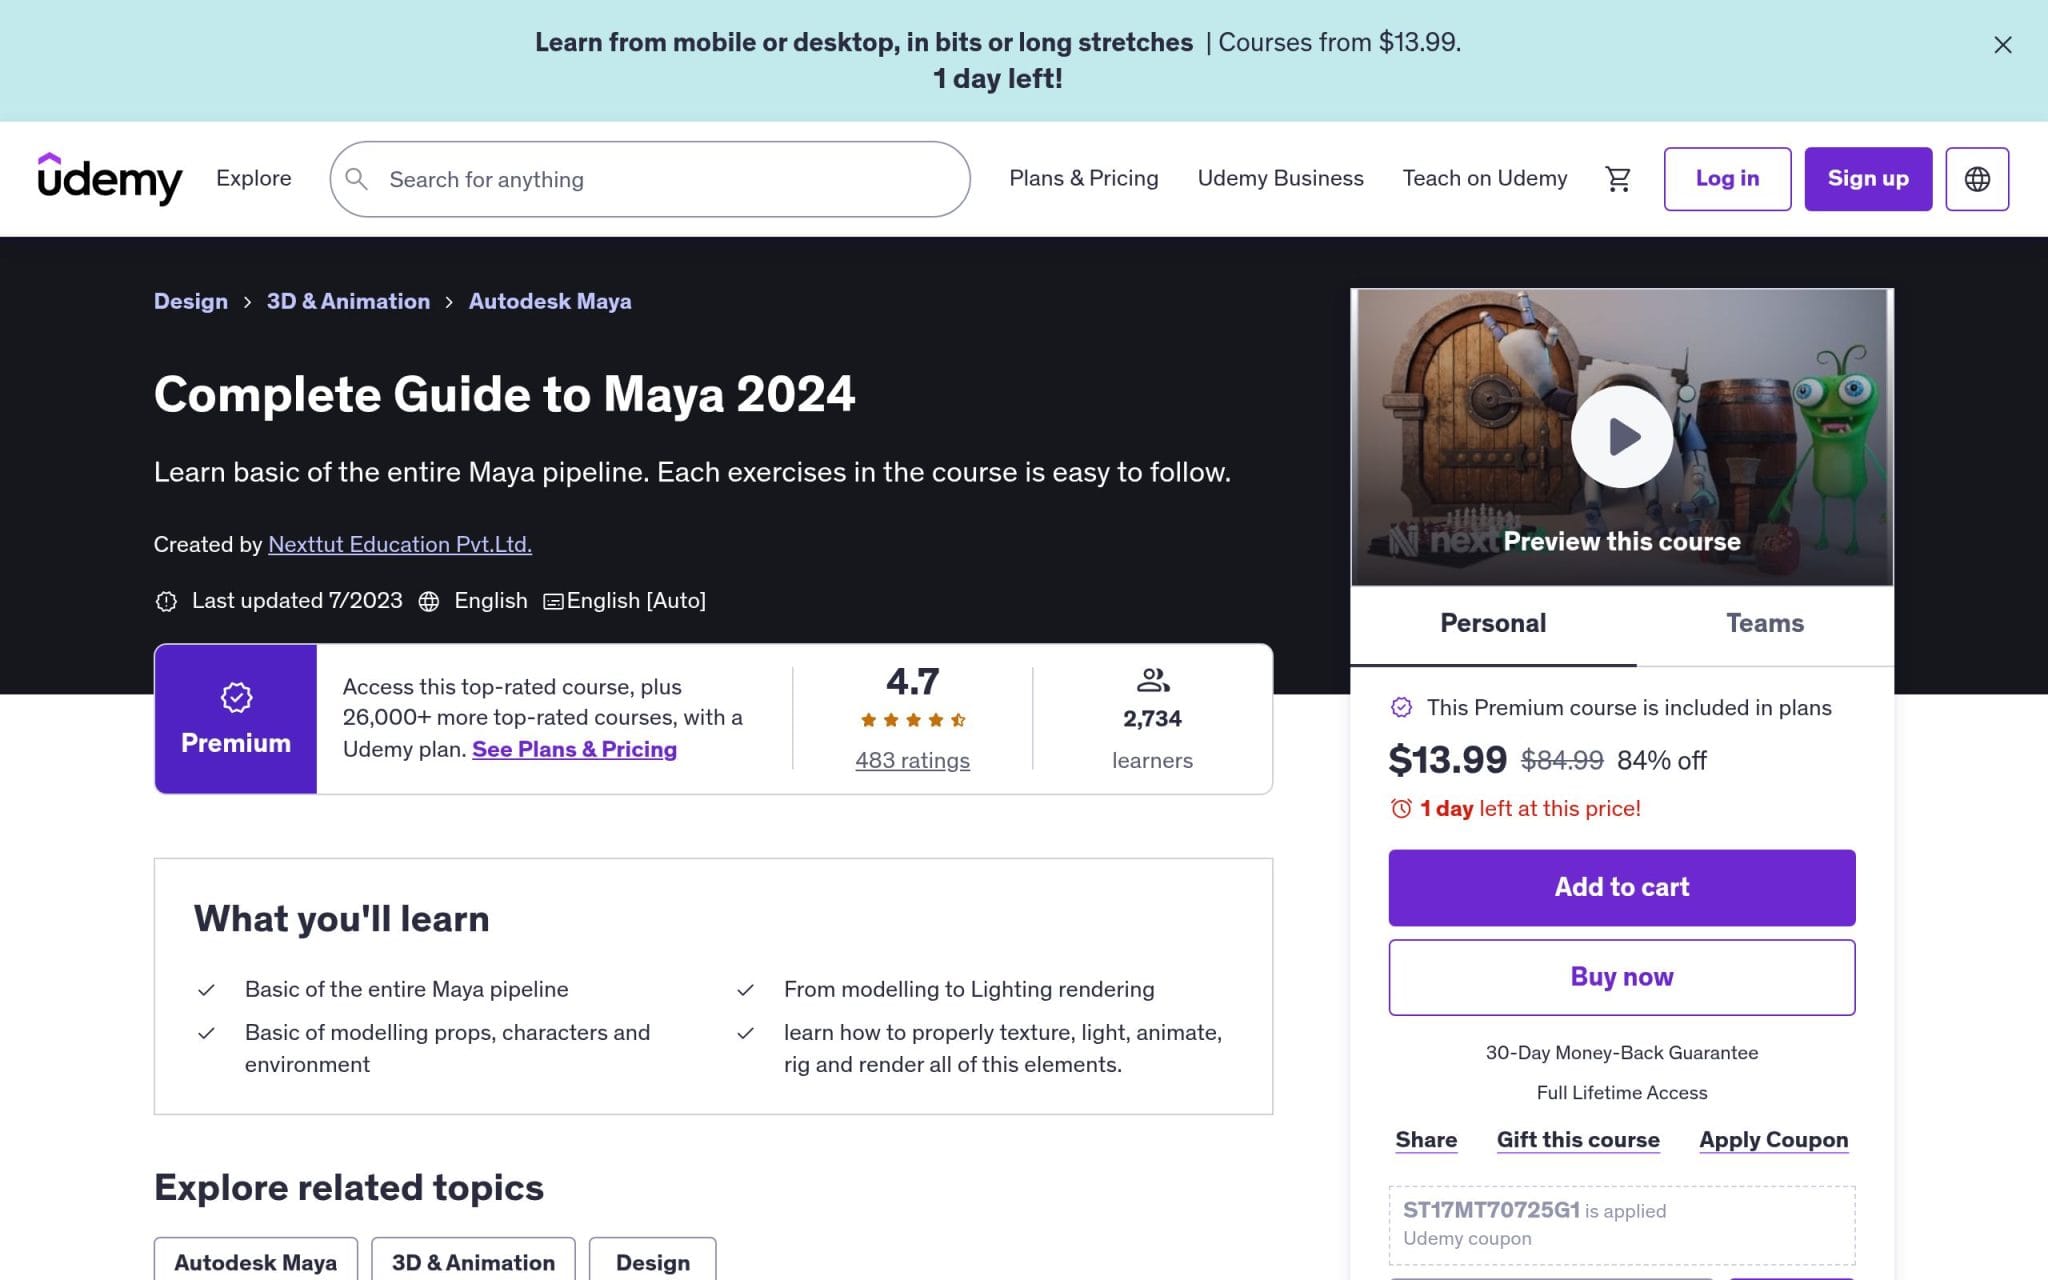Viewport: 2048px width, 1280px height.
Task: Click the '30-Day Money-Back Guarantee' text
Action: (x=1622, y=1053)
